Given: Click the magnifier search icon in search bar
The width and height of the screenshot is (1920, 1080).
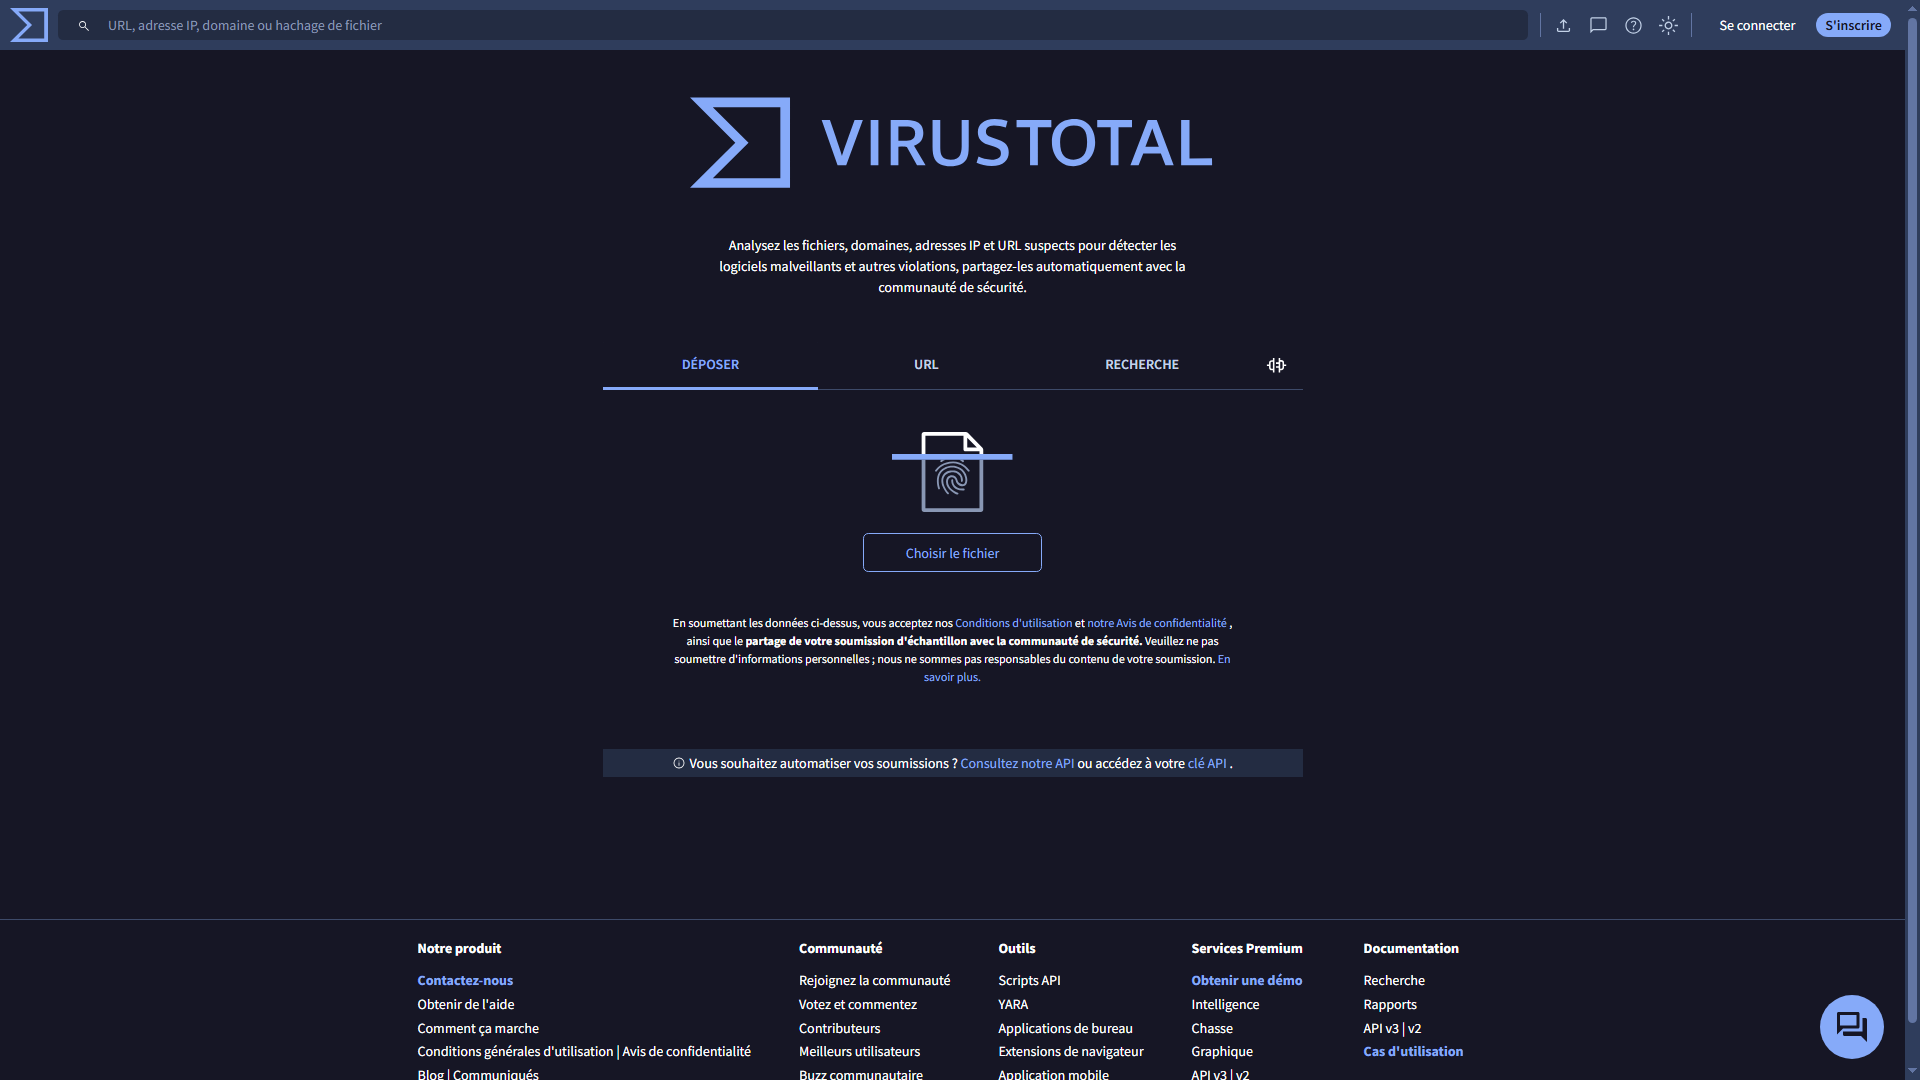Looking at the screenshot, I should click(84, 26).
